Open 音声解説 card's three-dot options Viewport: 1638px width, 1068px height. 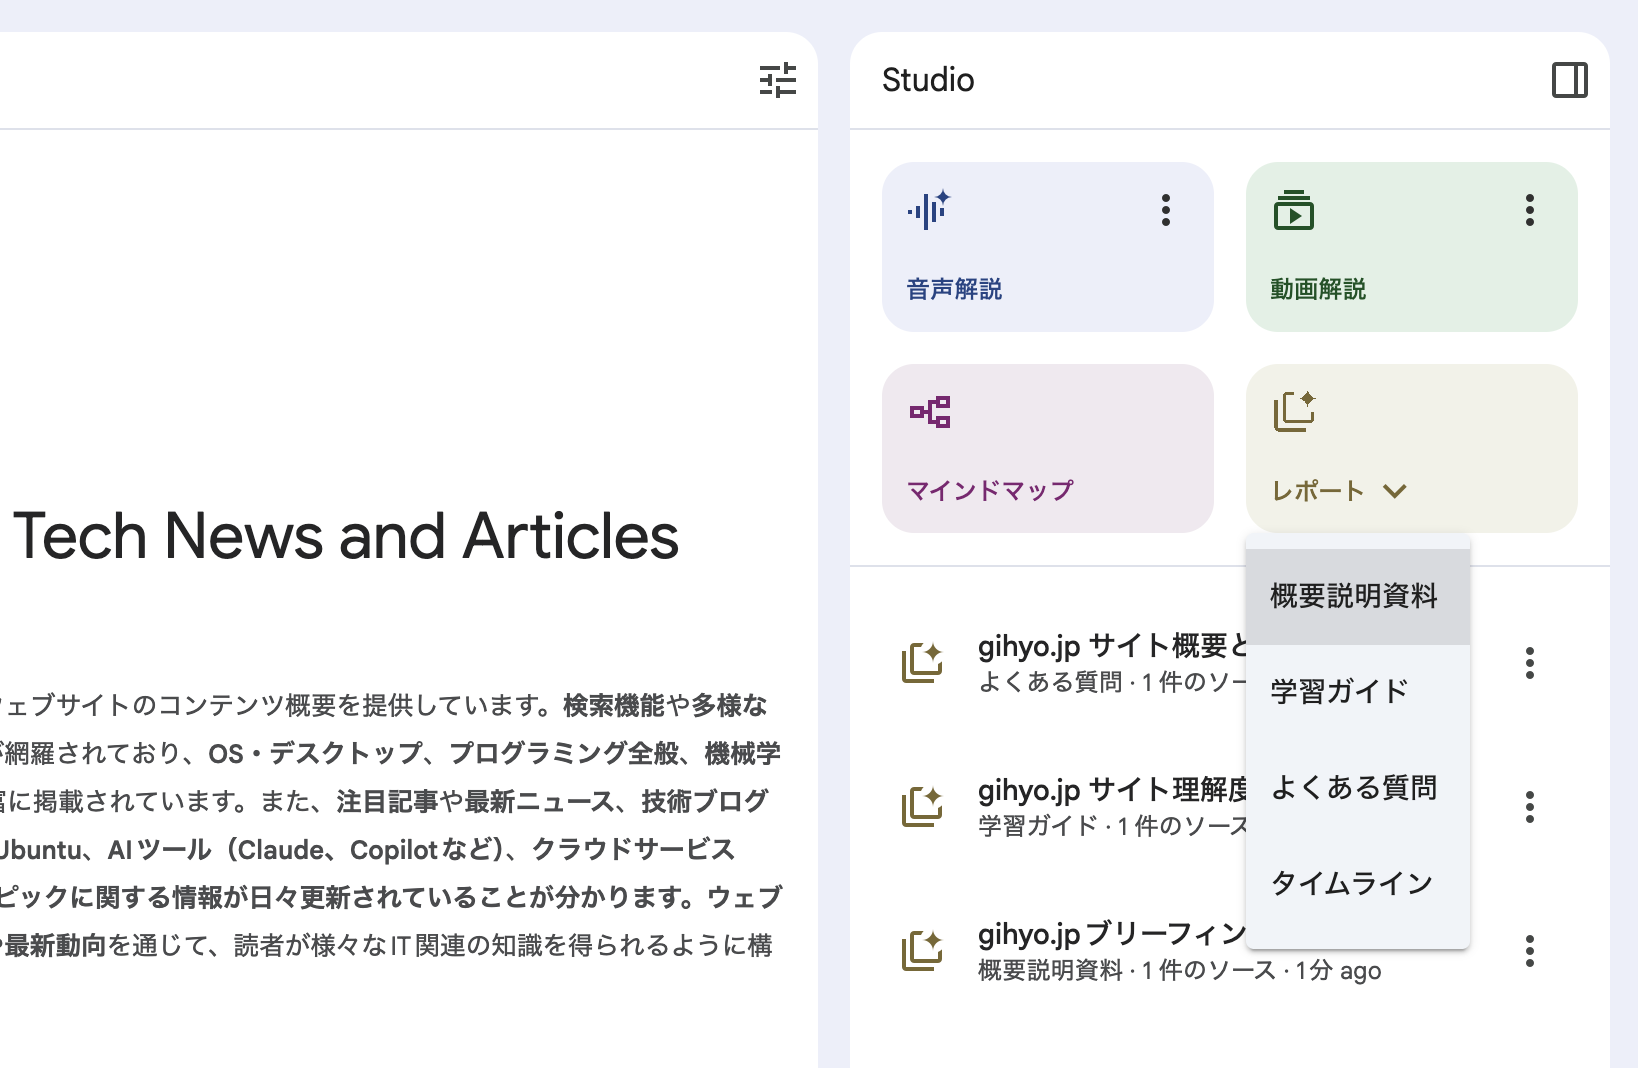[1165, 211]
